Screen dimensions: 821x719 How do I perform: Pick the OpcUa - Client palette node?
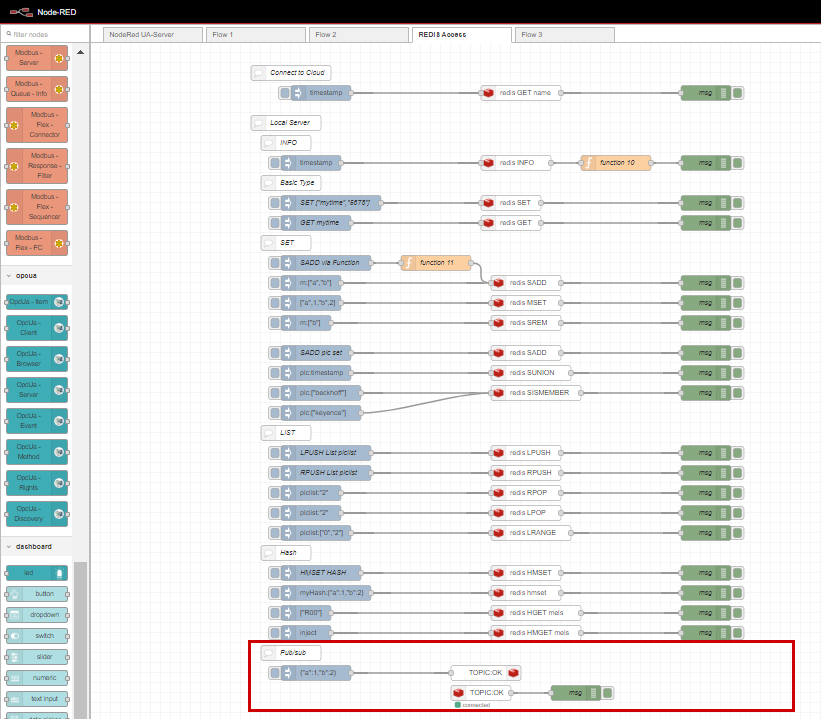[x=37, y=328]
